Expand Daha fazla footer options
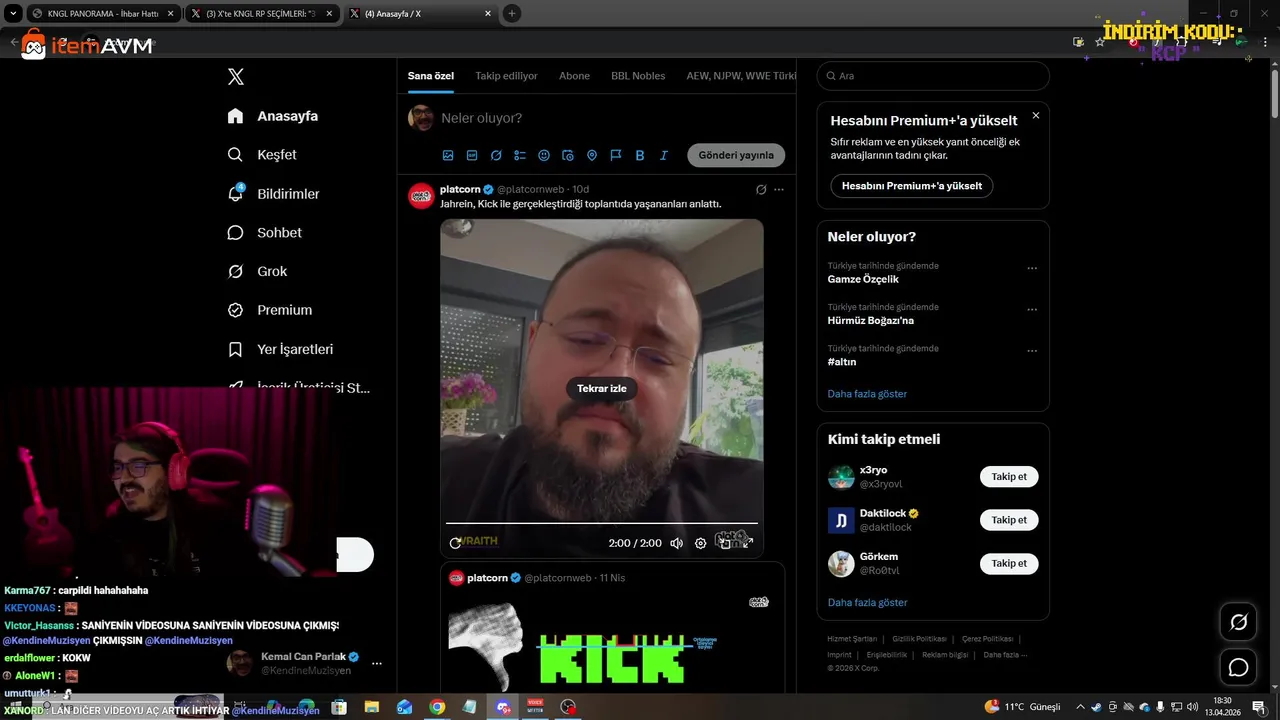 pos(1005,655)
